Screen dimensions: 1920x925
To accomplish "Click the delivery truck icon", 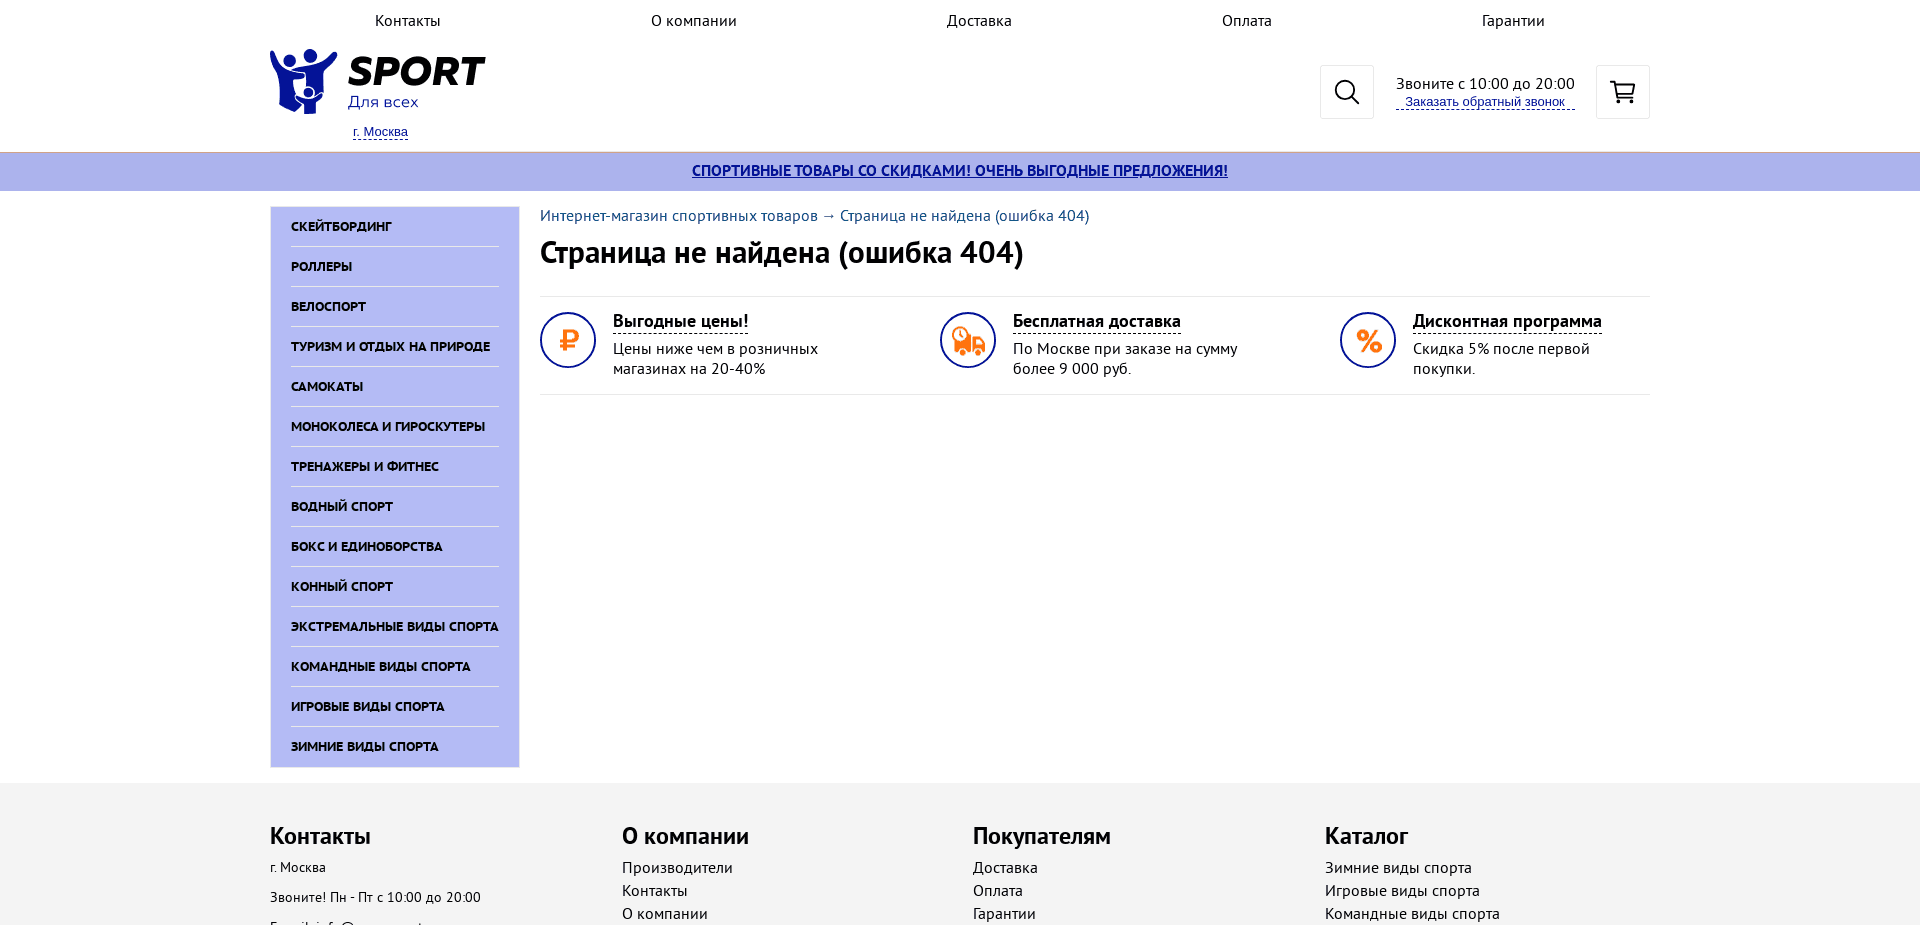I will tap(967, 340).
